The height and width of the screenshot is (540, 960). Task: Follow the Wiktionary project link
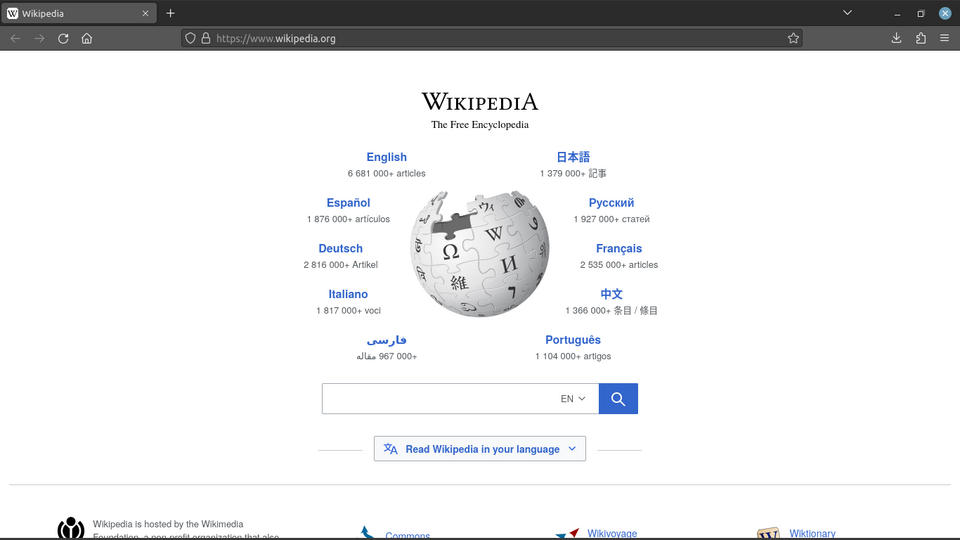pyautogui.click(x=812, y=533)
